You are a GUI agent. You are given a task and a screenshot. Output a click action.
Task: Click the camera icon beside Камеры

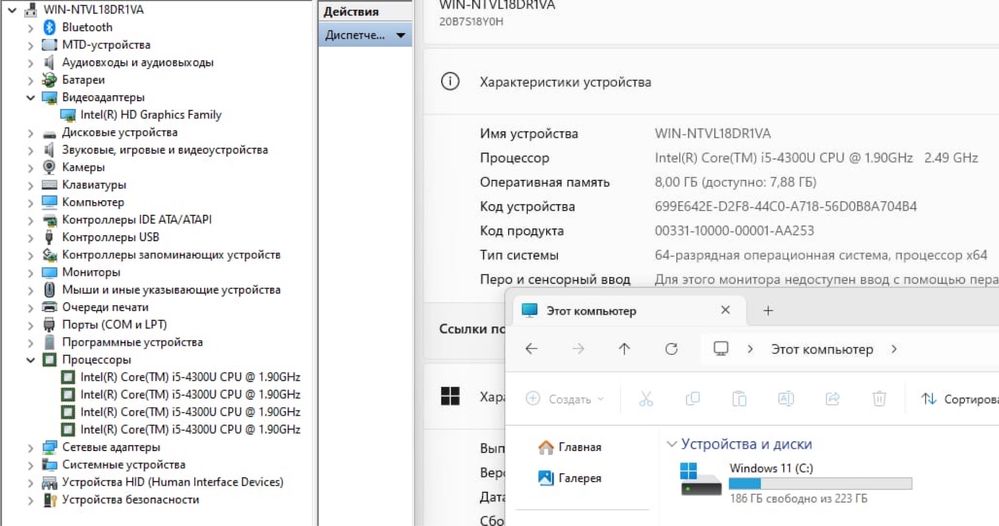pos(50,167)
